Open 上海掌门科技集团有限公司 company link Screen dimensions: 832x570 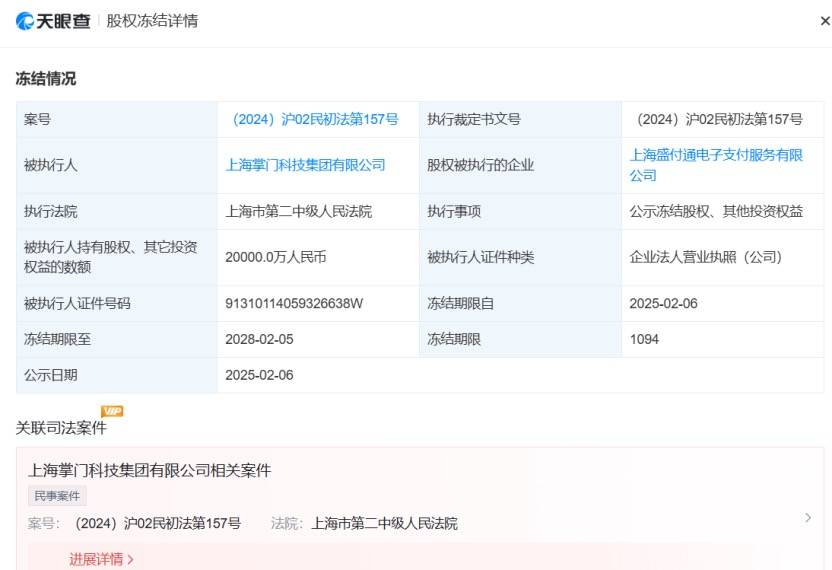(x=306, y=165)
